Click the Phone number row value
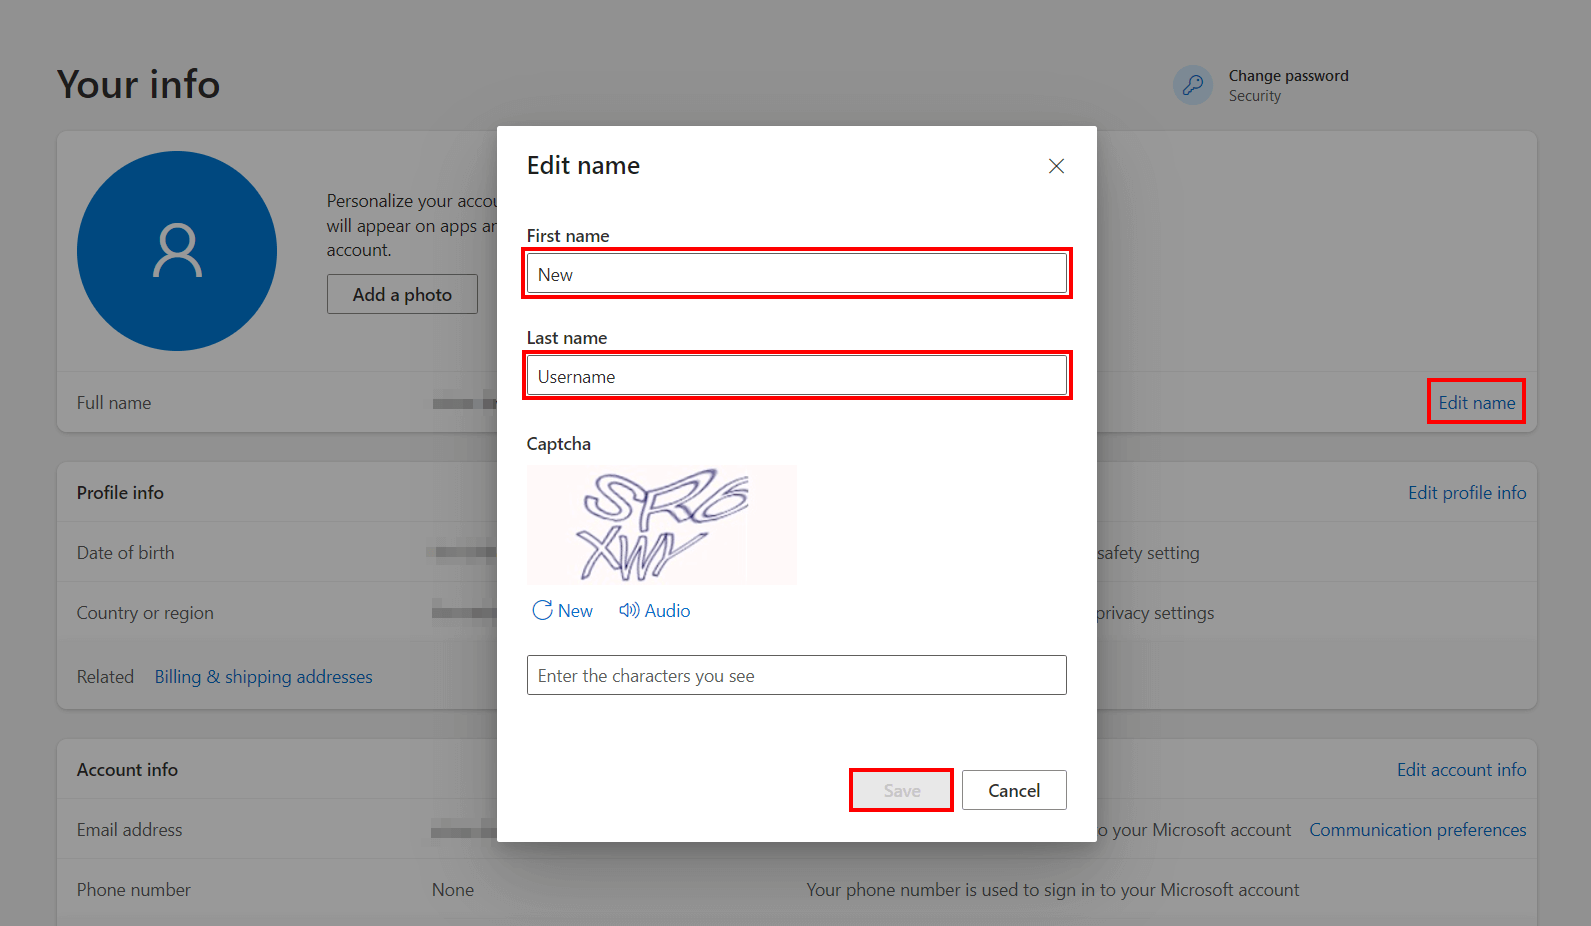 (x=453, y=890)
